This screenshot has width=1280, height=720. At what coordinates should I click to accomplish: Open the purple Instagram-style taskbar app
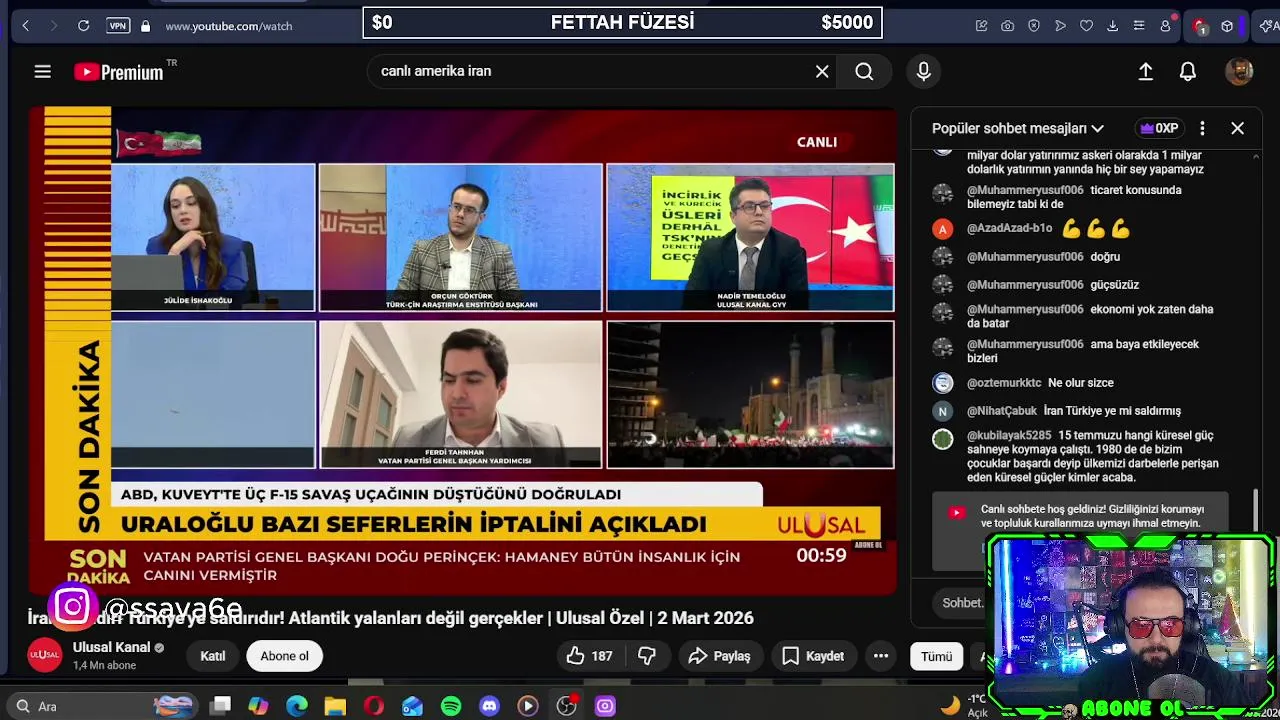[605, 706]
